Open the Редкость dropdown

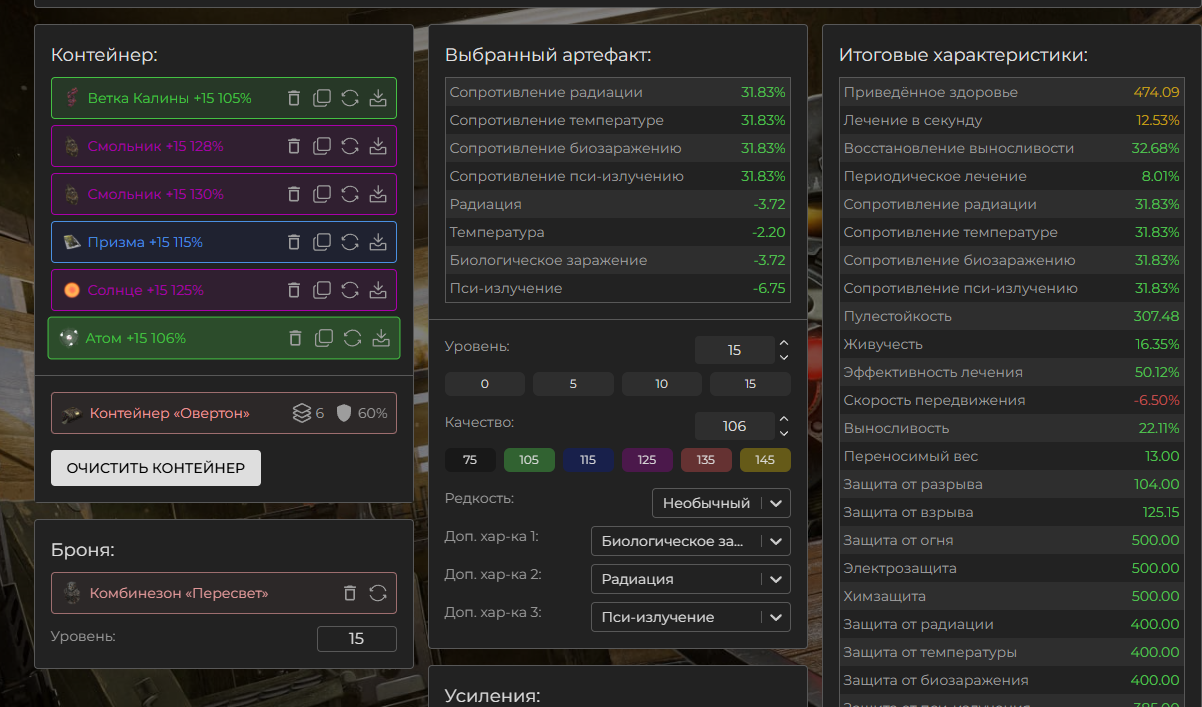tap(721, 503)
